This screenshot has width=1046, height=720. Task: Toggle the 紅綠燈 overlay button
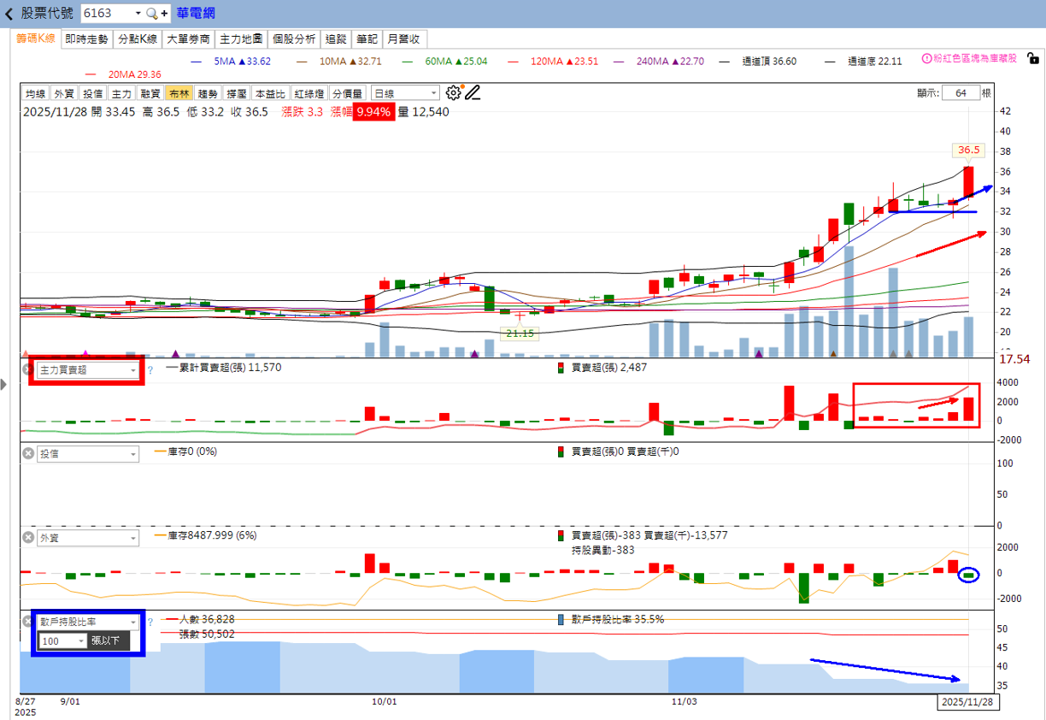pos(310,93)
